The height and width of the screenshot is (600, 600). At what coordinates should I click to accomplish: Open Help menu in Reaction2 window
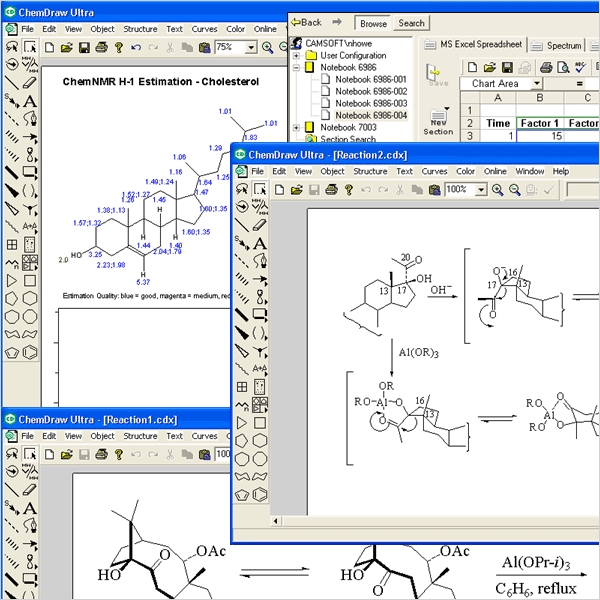pos(561,171)
